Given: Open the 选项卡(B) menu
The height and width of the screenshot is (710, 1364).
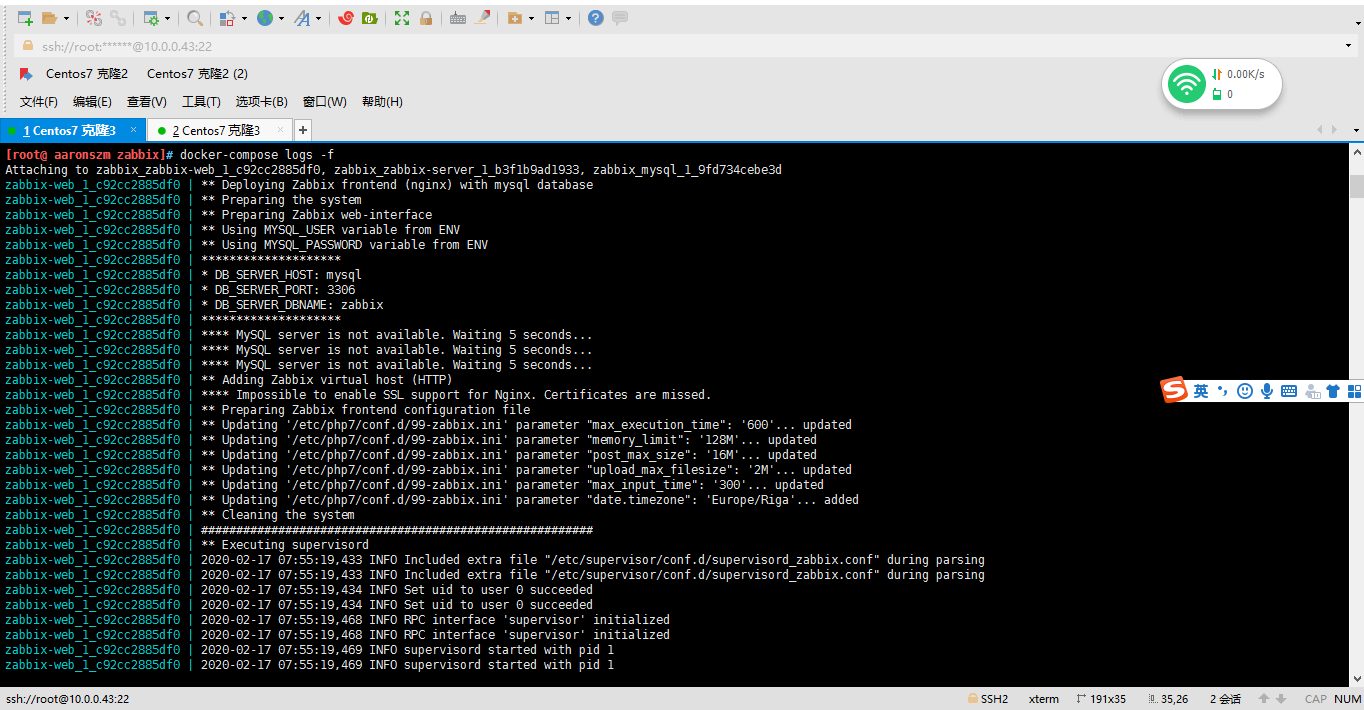Looking at the screenshot, I should click(x=262, y=102).
